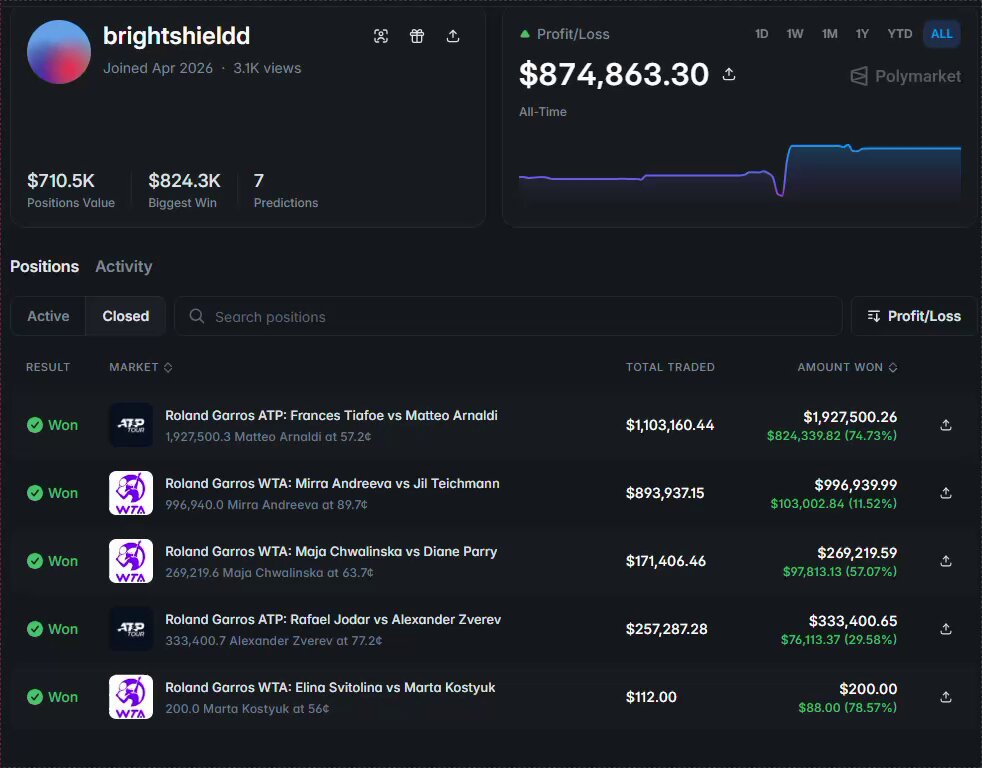Click Won checkmark on Chwalinska vs Parry row

(x=35, y=561)
